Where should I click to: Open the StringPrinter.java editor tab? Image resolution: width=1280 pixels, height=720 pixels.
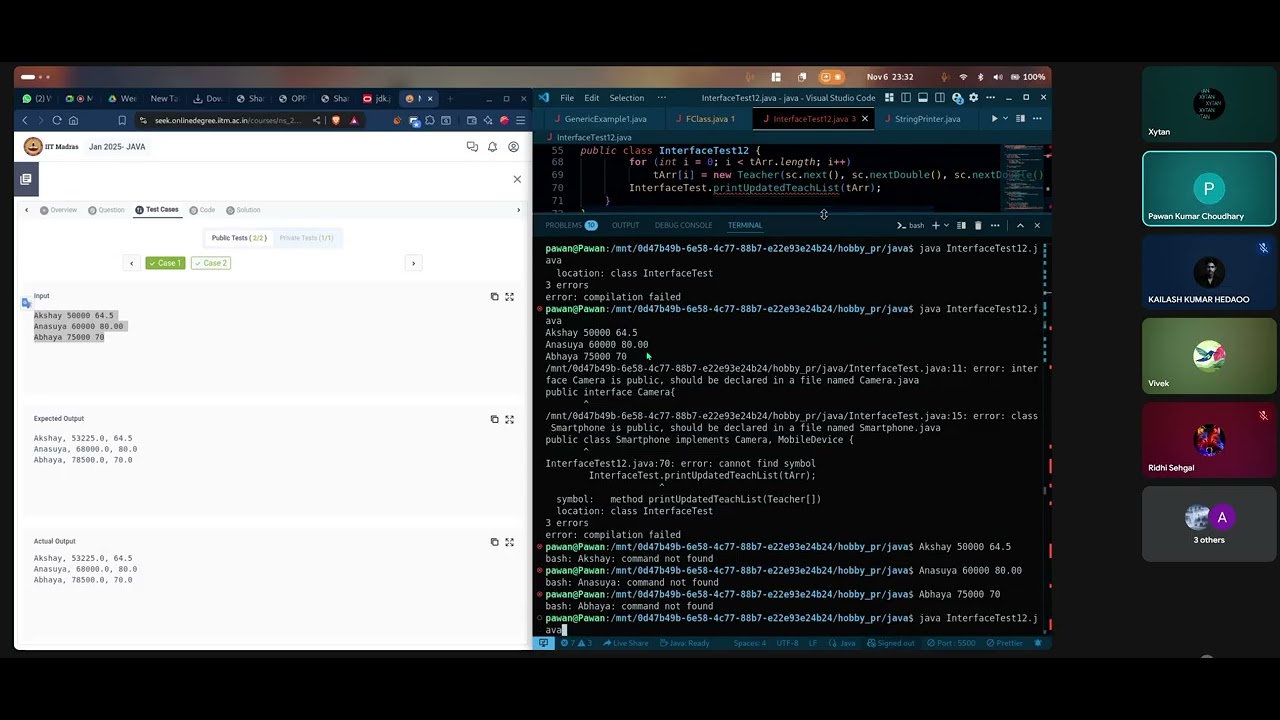(927, 119)
